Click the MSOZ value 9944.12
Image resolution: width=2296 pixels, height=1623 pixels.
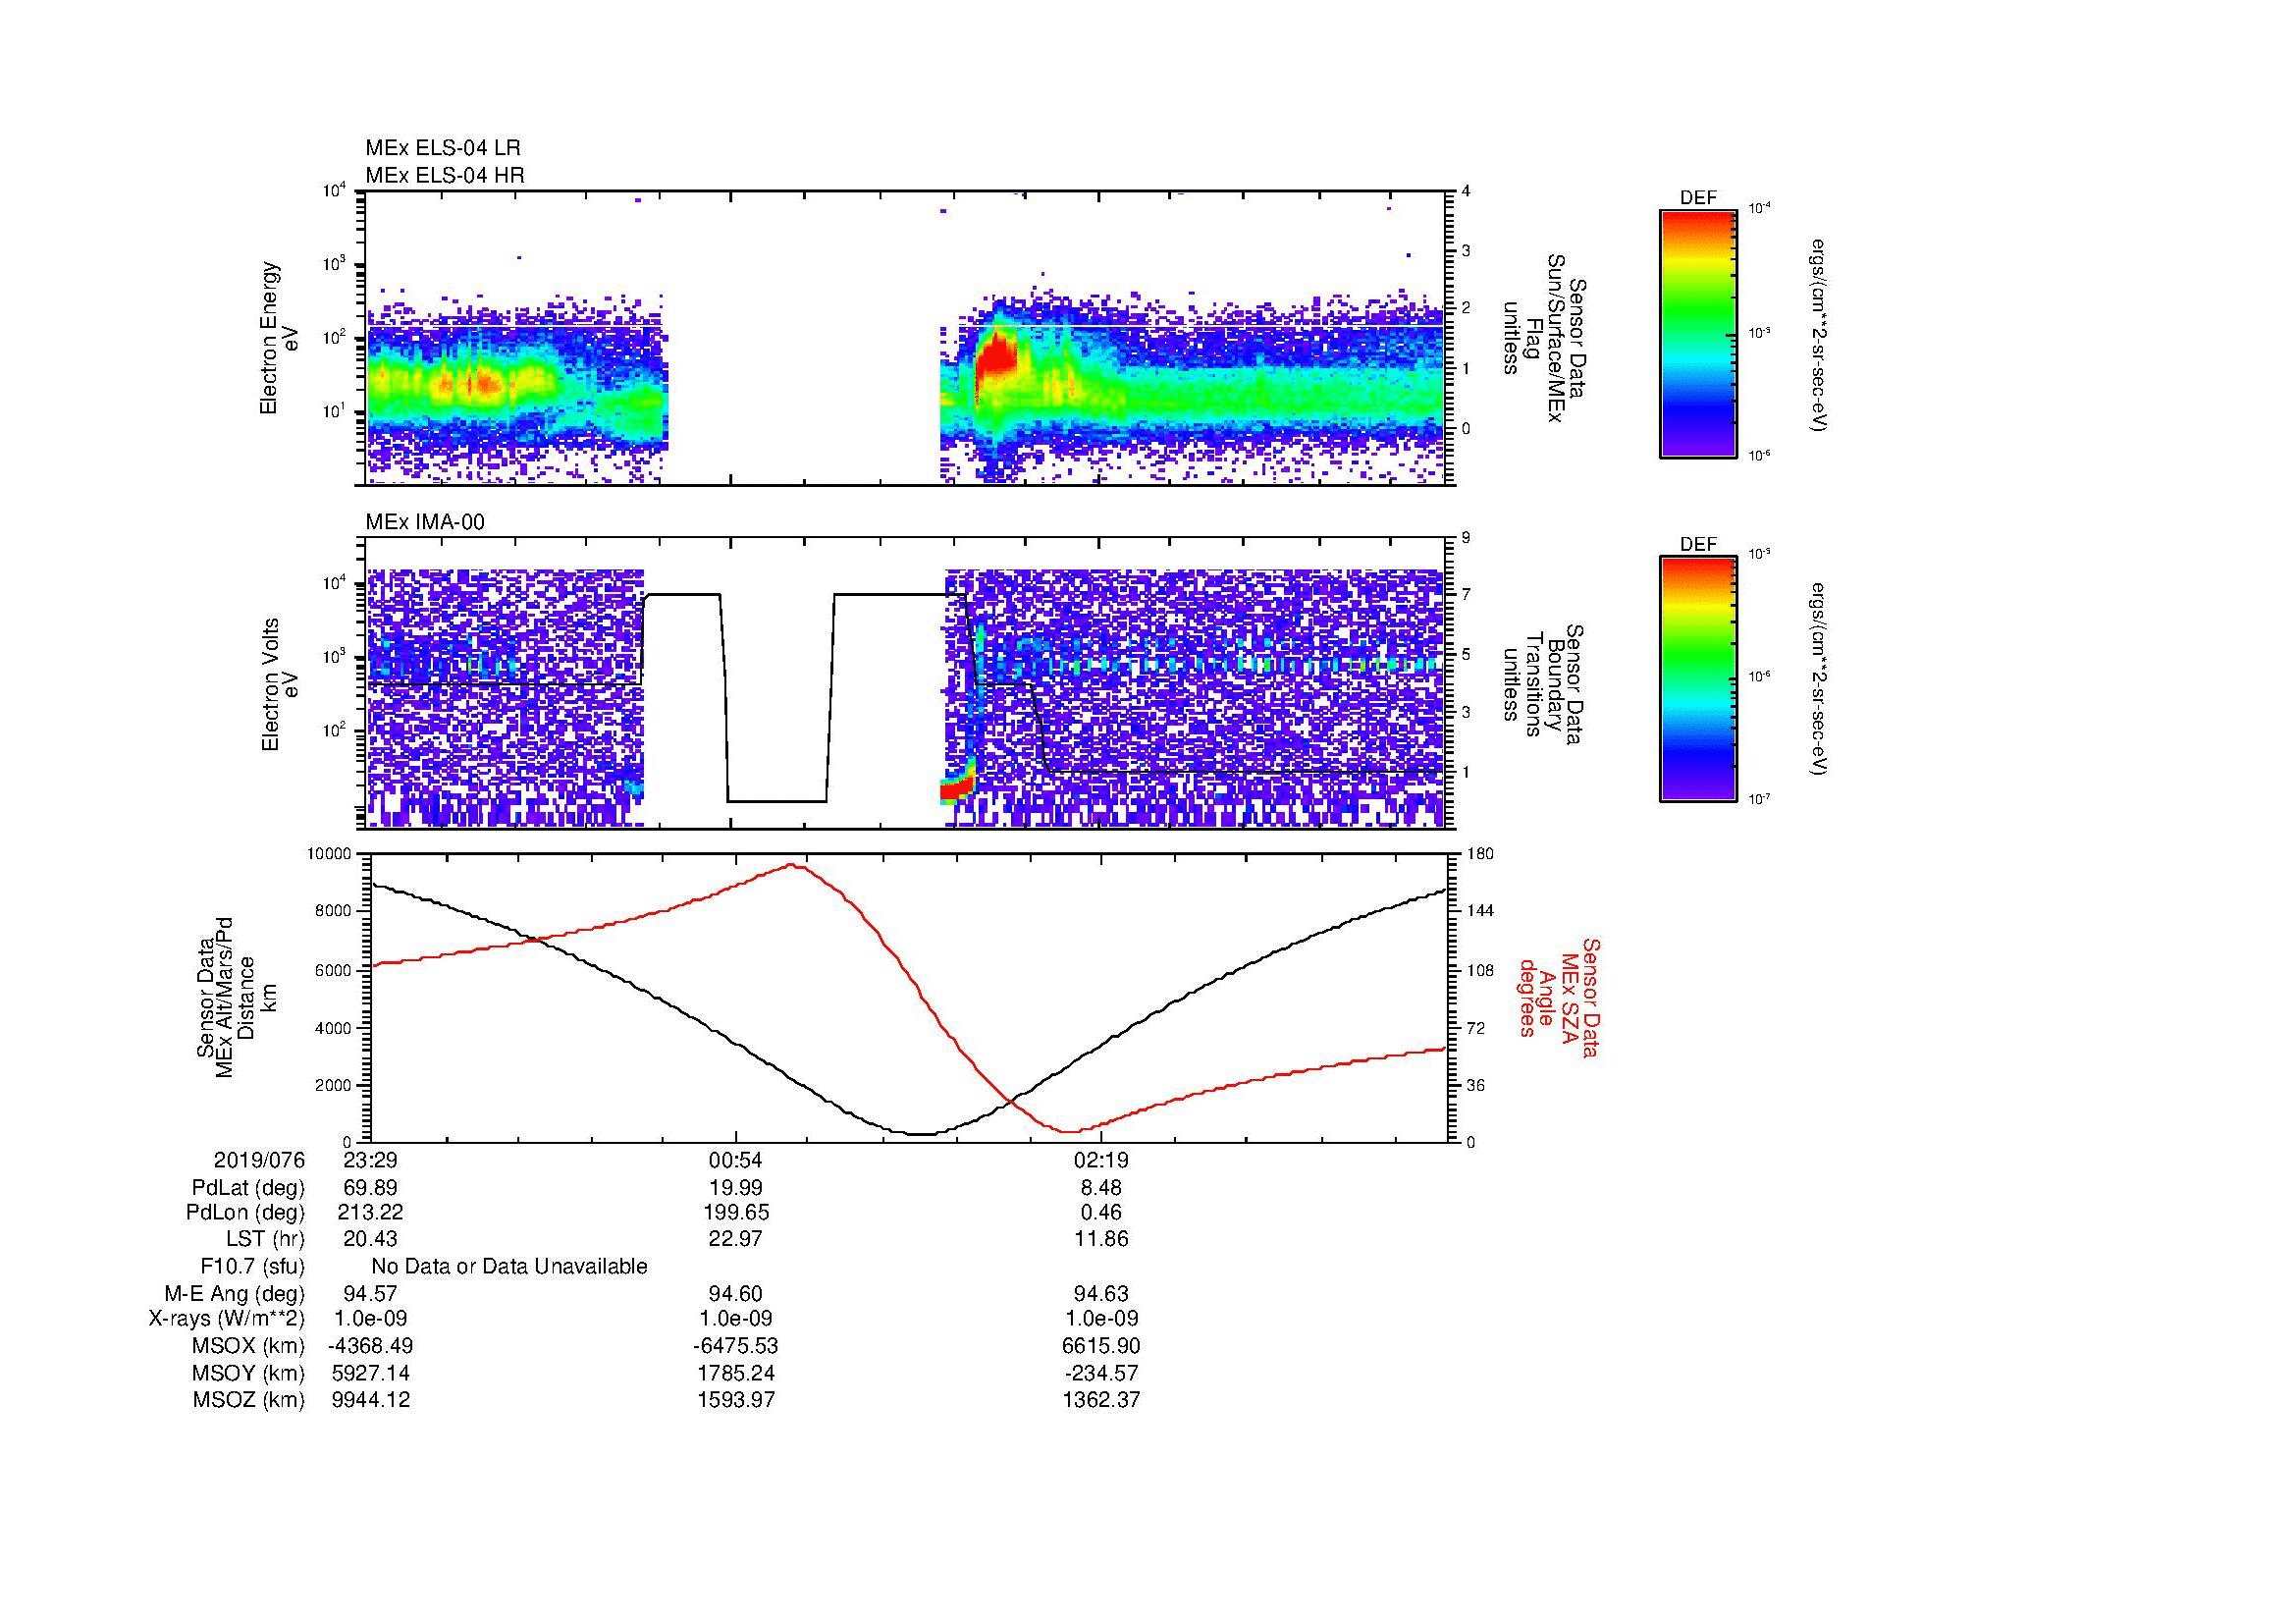point(370,1400)
